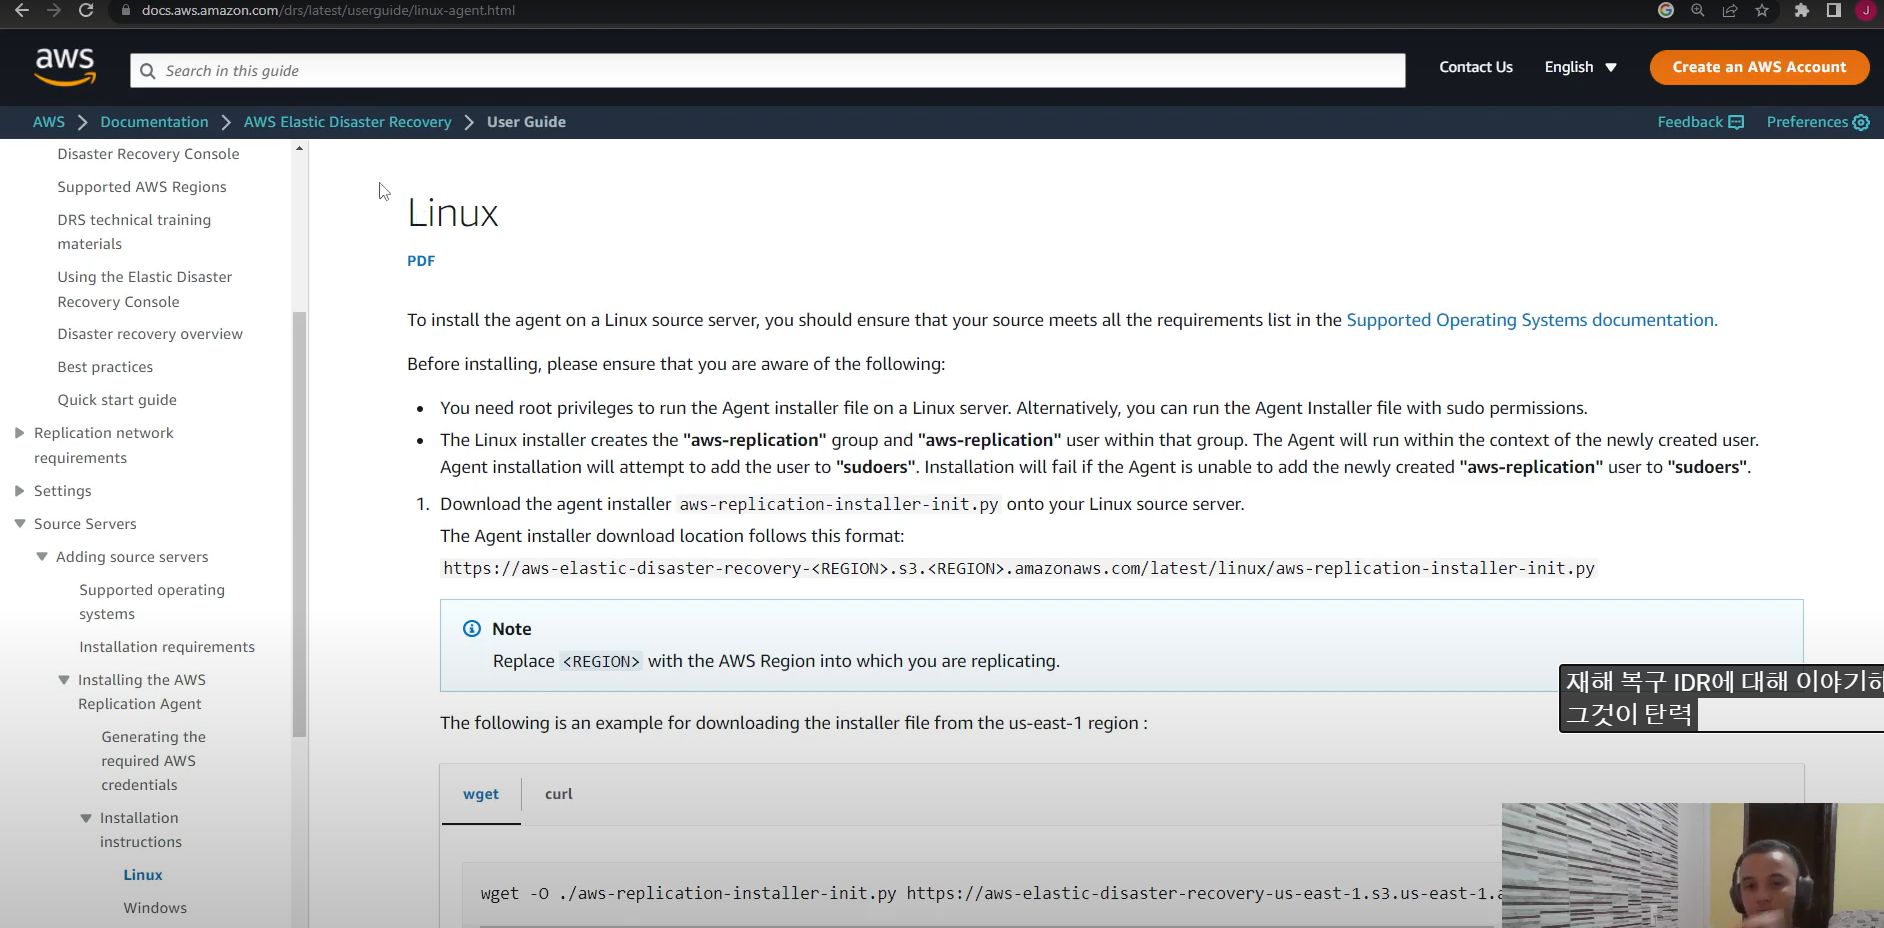Open DRS technical training materials
The width and height of the screenshot is (1884, 928).
[x=134, y=232]
